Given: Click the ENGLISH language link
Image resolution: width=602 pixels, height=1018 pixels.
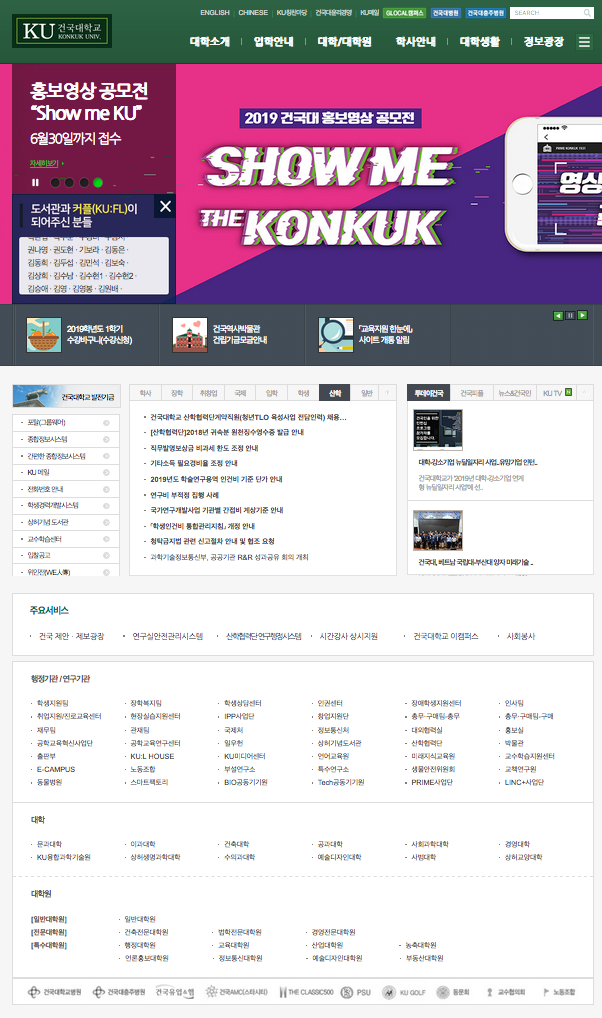Looking at the screenshot, I should (x=215, y=13).
